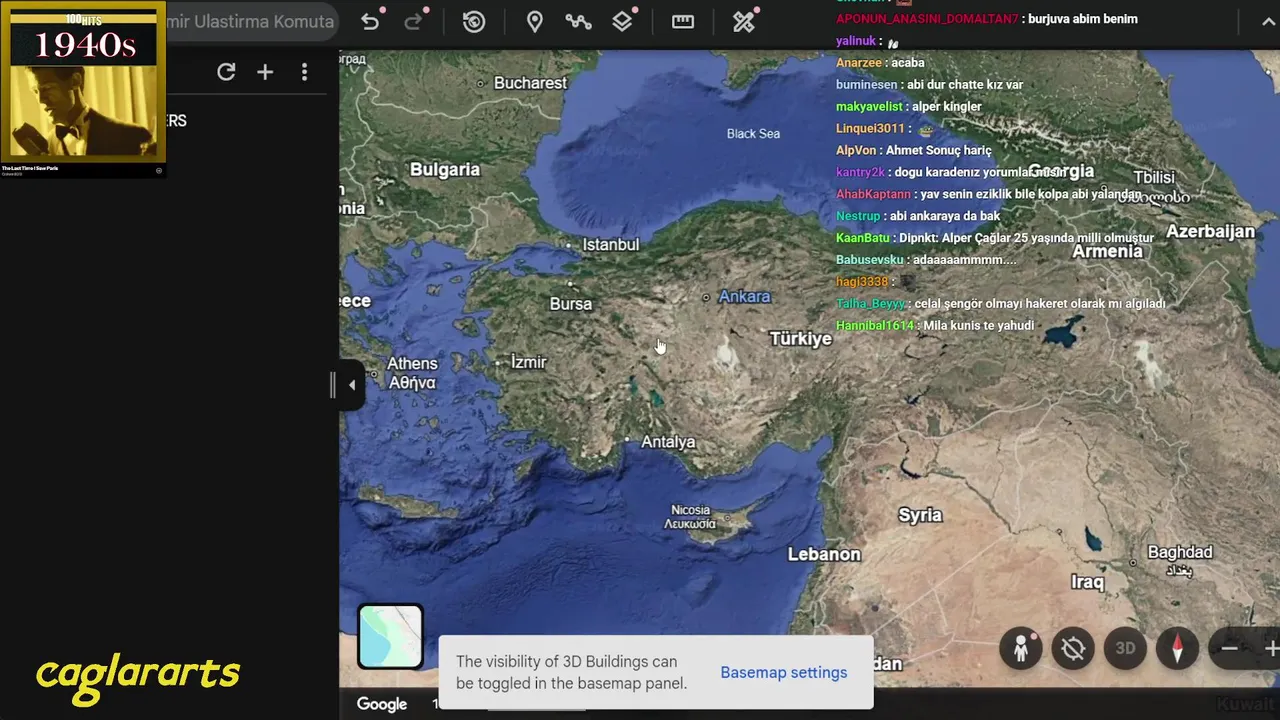This screenshot has width=1280, height=720.
Task: Click the Lebanon country label
Action: point(824,554)
